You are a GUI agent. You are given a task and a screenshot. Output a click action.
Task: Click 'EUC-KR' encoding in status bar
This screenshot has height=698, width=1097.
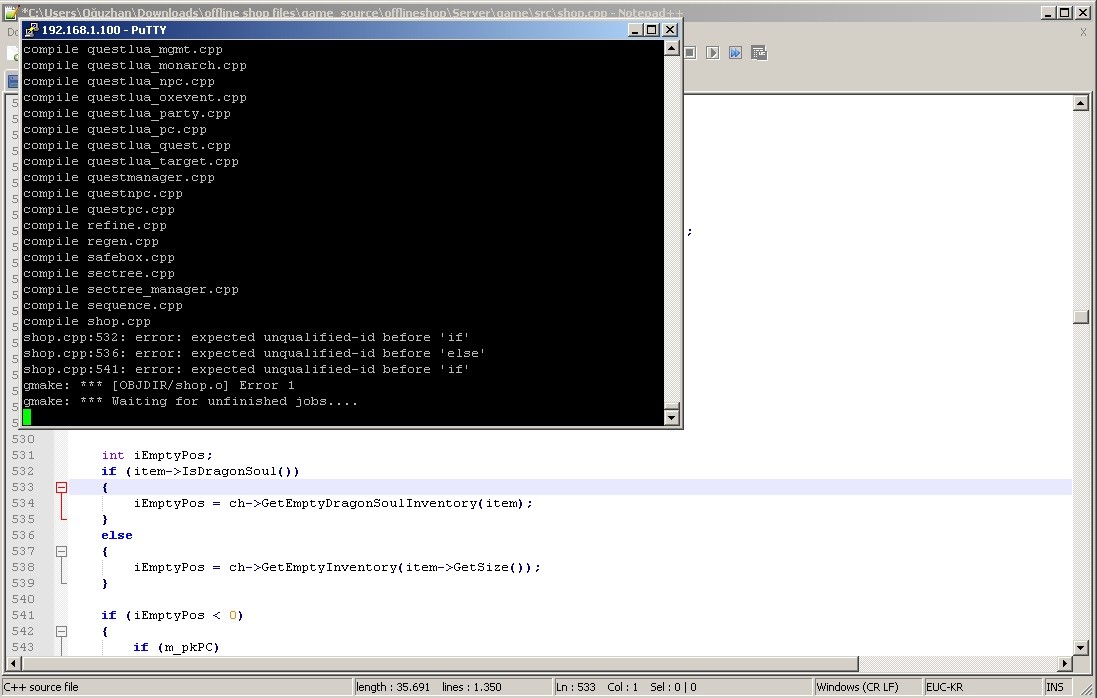pyautogui.click(x=944, y=687)
